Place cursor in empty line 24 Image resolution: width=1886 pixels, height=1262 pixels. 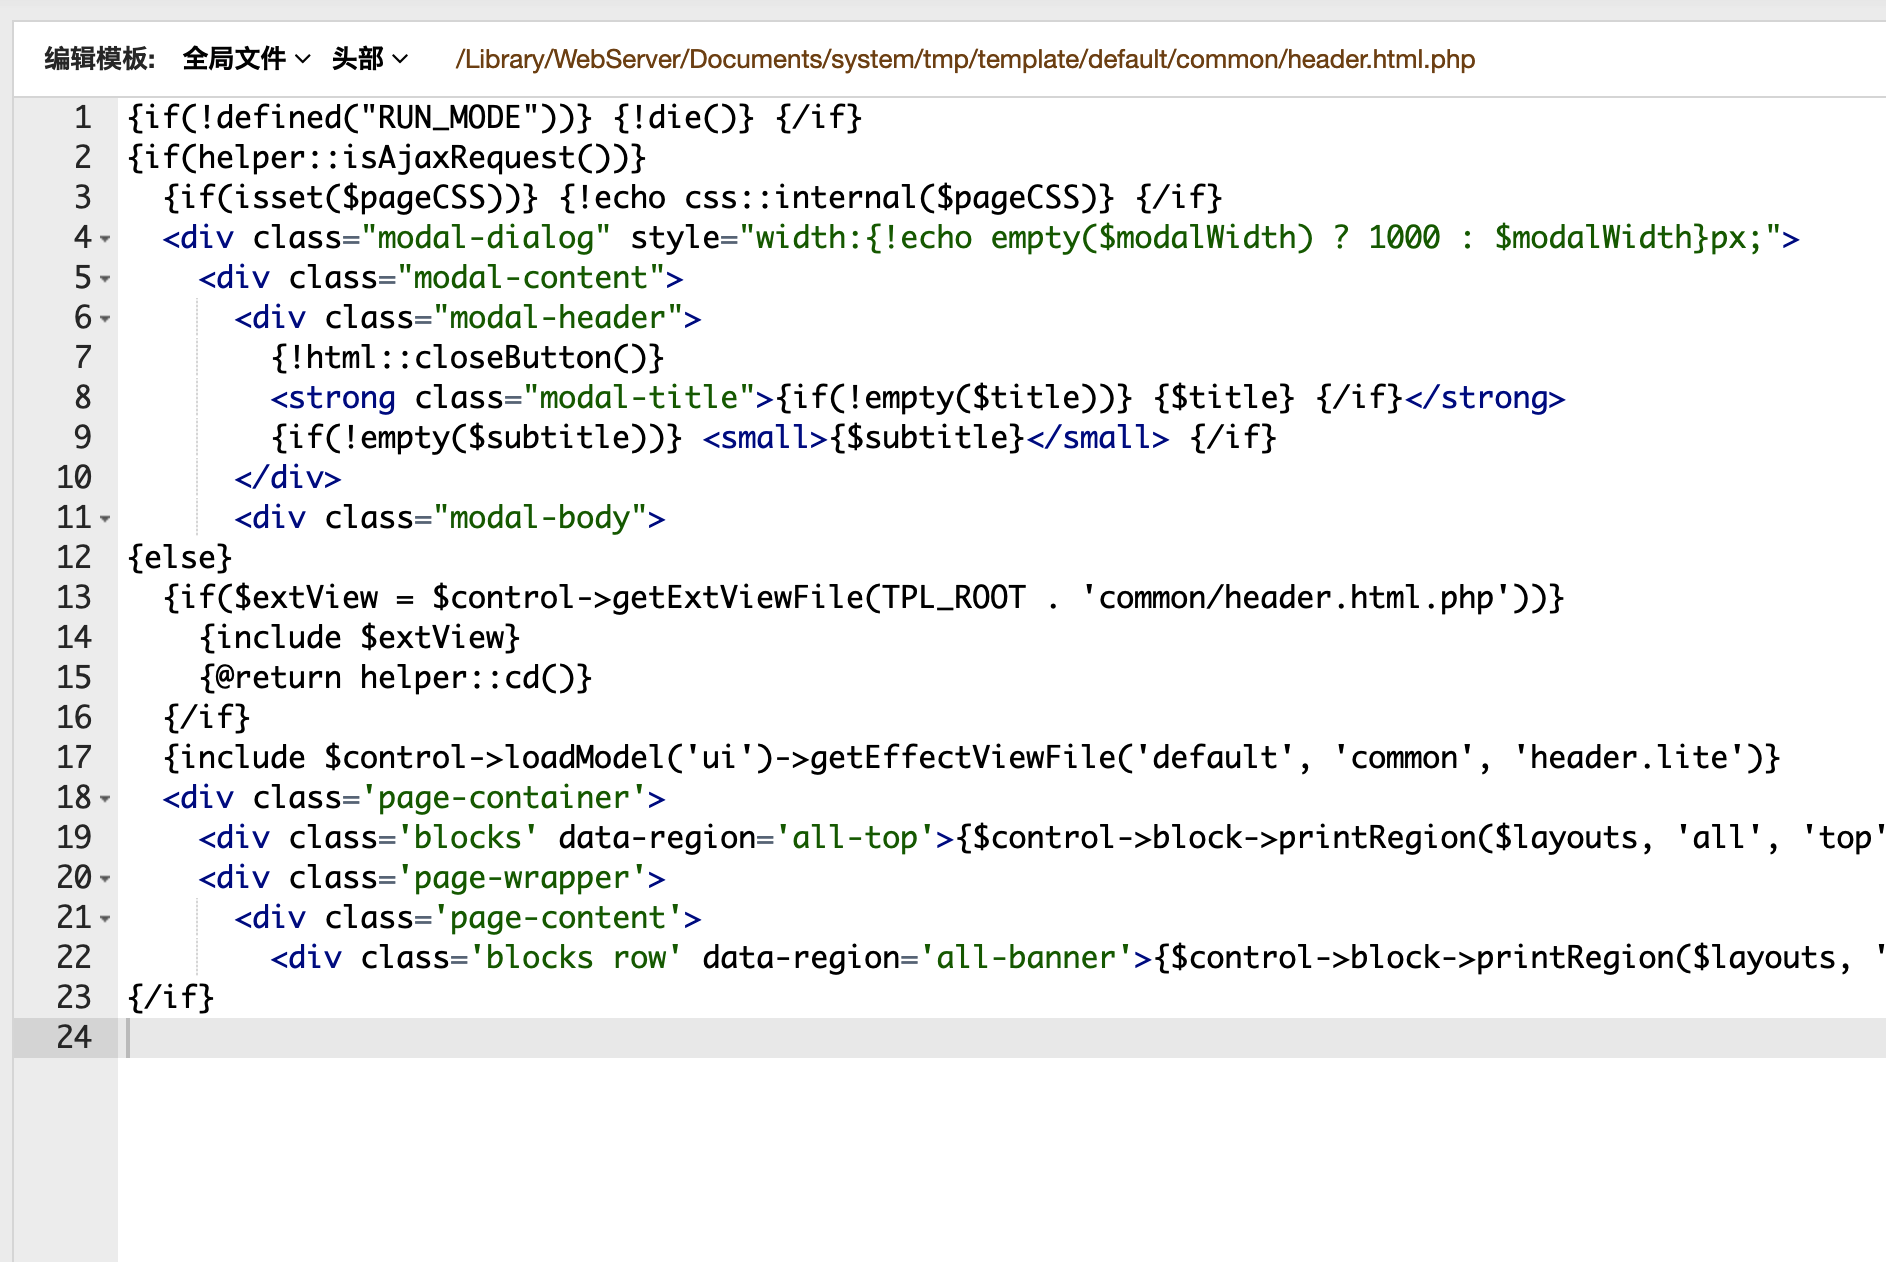1000,1037
